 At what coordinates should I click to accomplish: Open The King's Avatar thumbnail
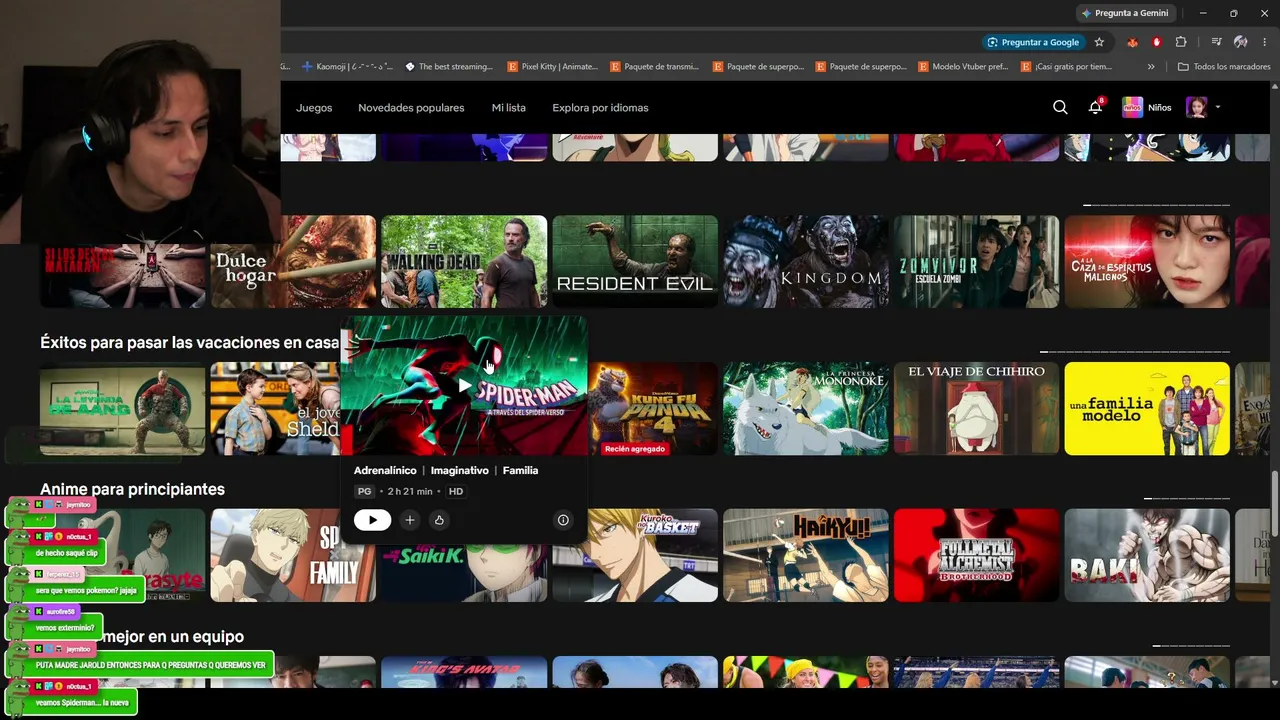464,672
